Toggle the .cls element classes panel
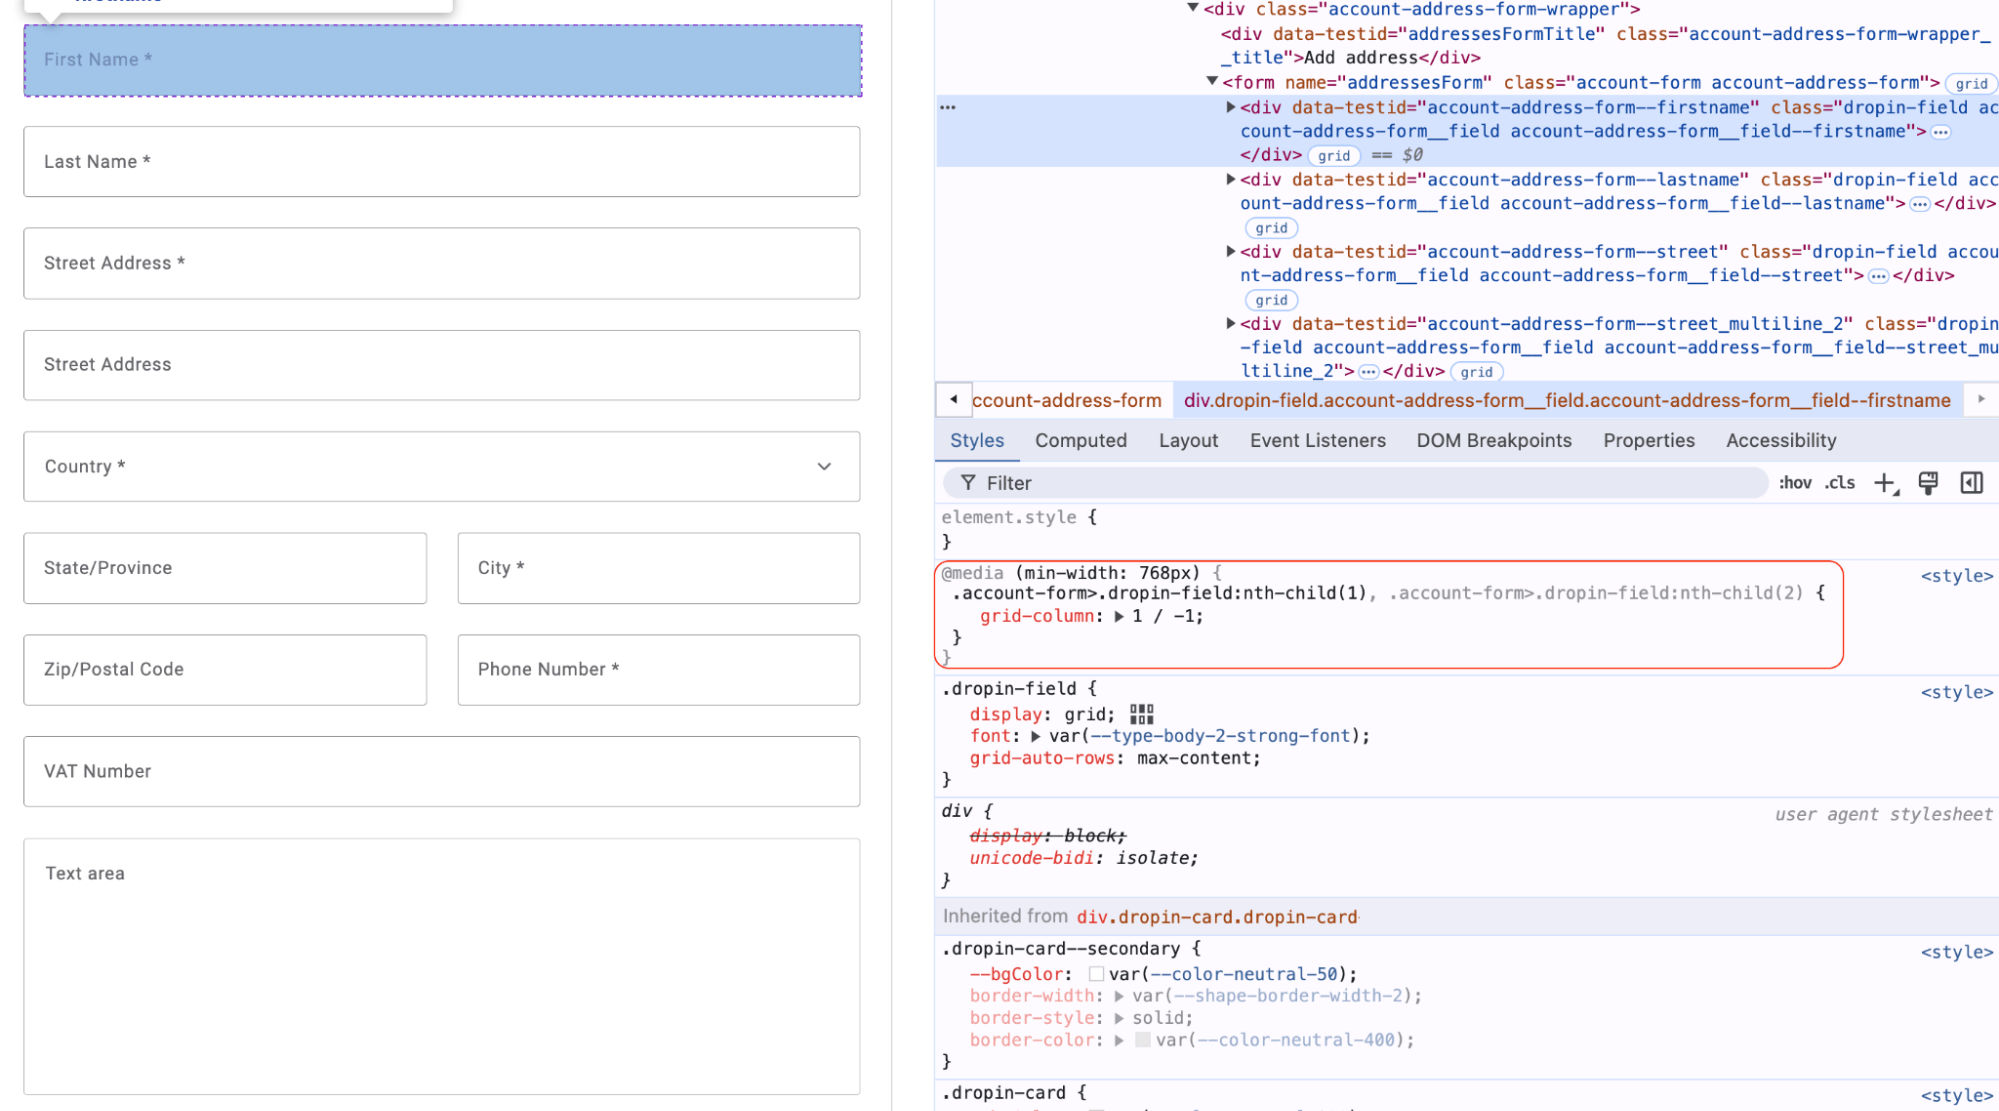The image size is (1999, 1111). [x=1840, y=483]
